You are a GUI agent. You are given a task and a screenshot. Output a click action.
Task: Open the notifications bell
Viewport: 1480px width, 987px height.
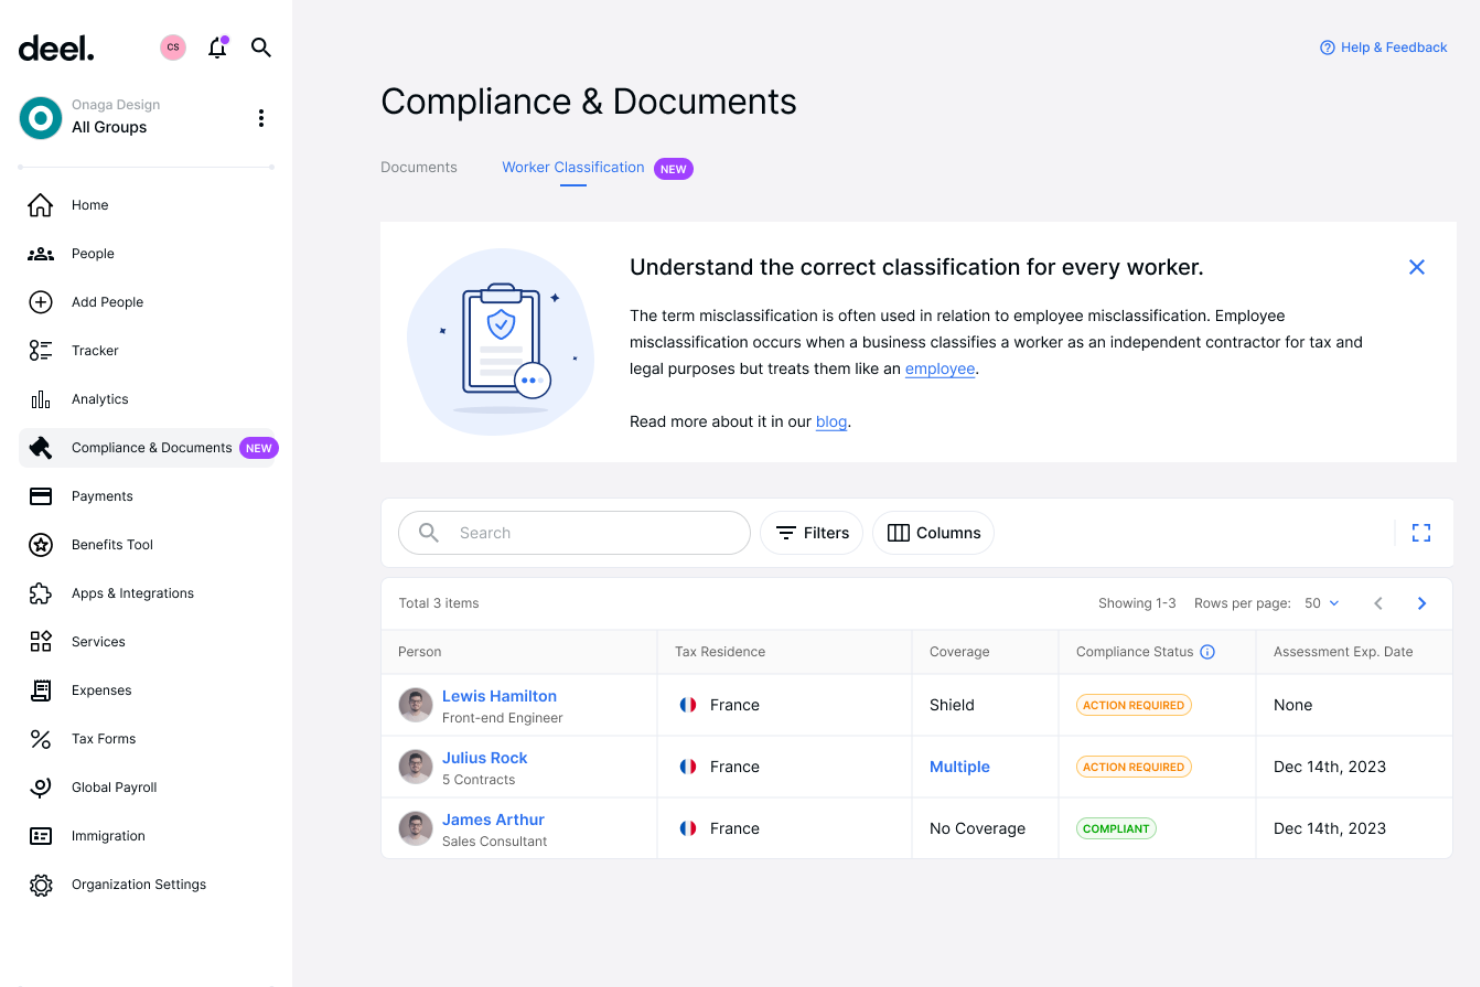click(218, 47)
